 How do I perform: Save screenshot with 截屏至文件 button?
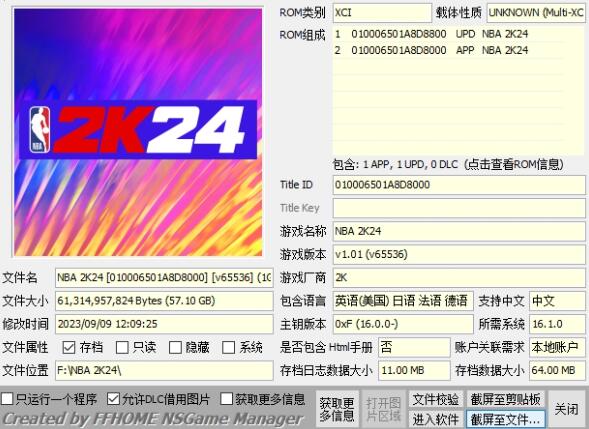coord(505,419)
